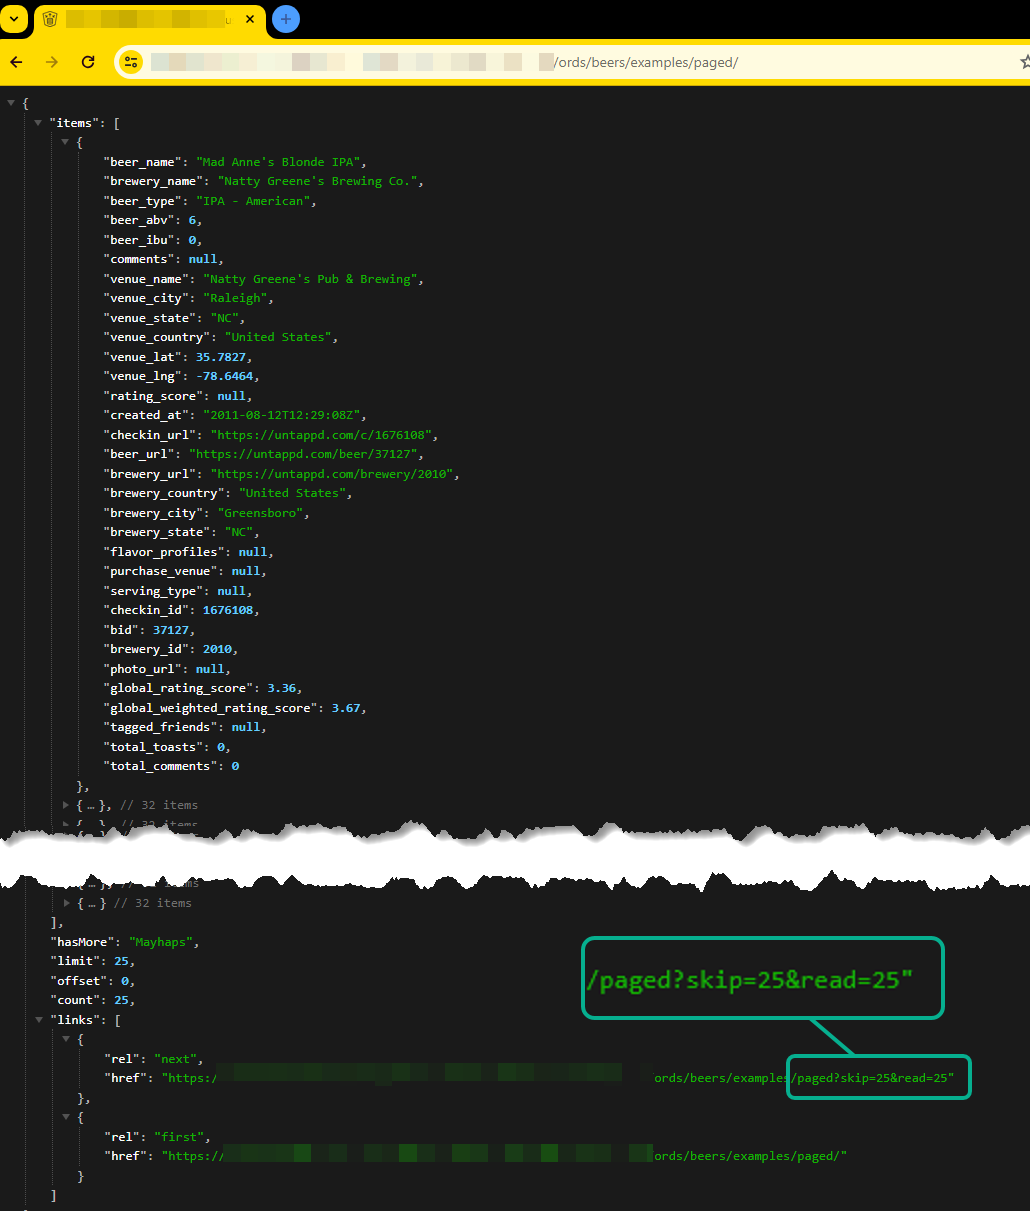Collapse the root JSON object
This screenshot has height=1211, width=1030.
[x=11, y=103]
